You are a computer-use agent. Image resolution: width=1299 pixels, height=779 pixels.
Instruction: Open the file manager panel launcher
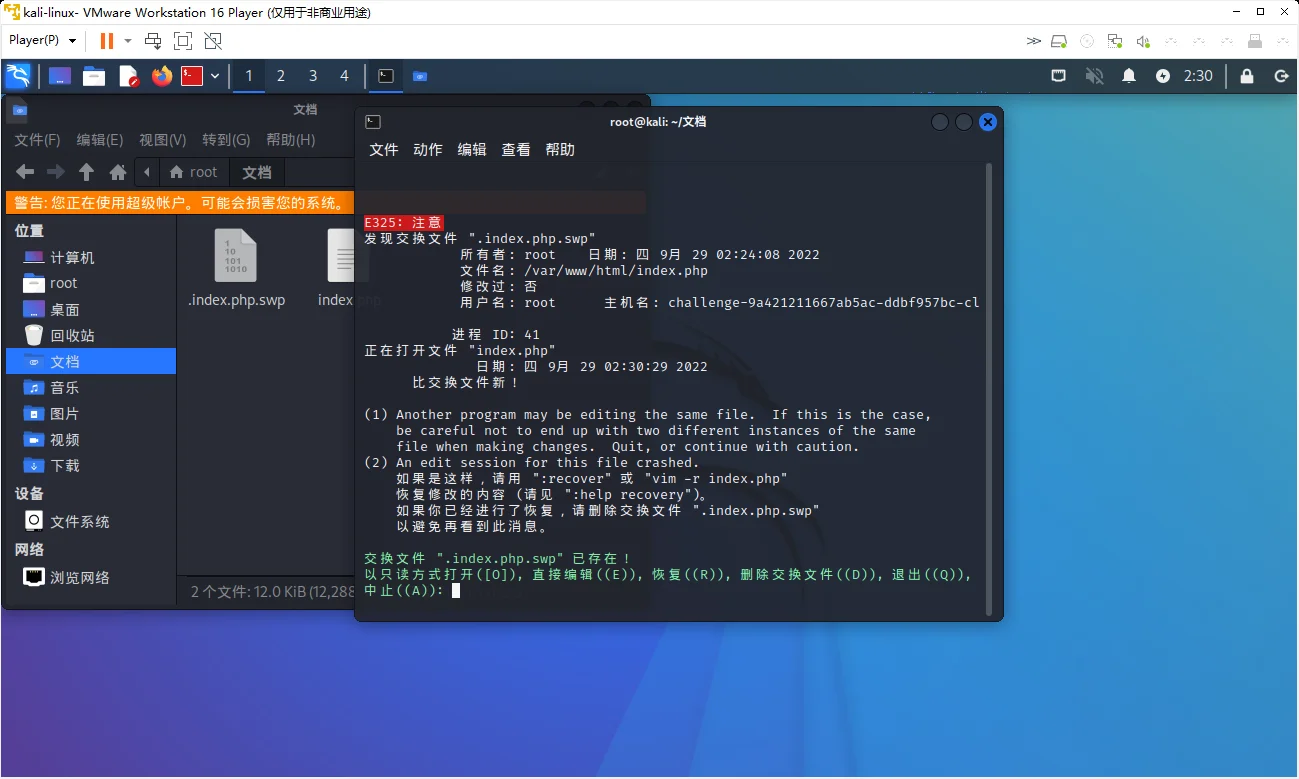coord(94,76)
